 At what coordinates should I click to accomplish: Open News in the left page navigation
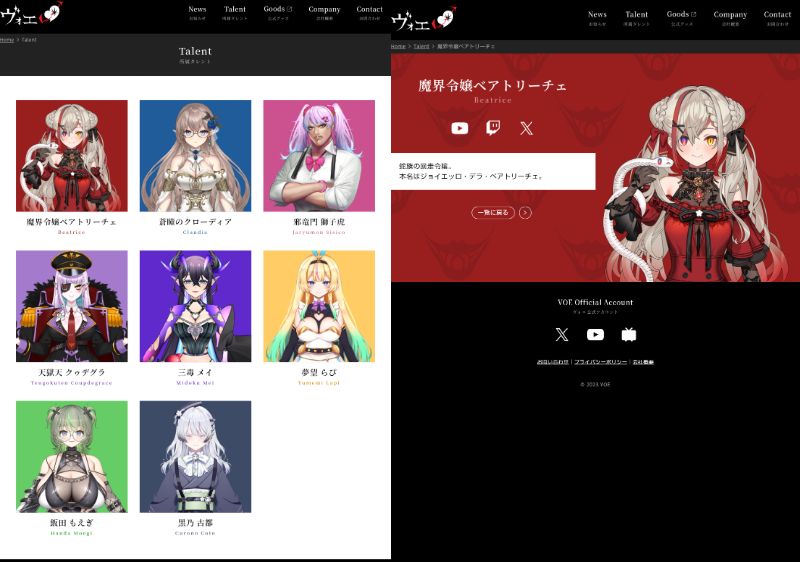point(197,12)
